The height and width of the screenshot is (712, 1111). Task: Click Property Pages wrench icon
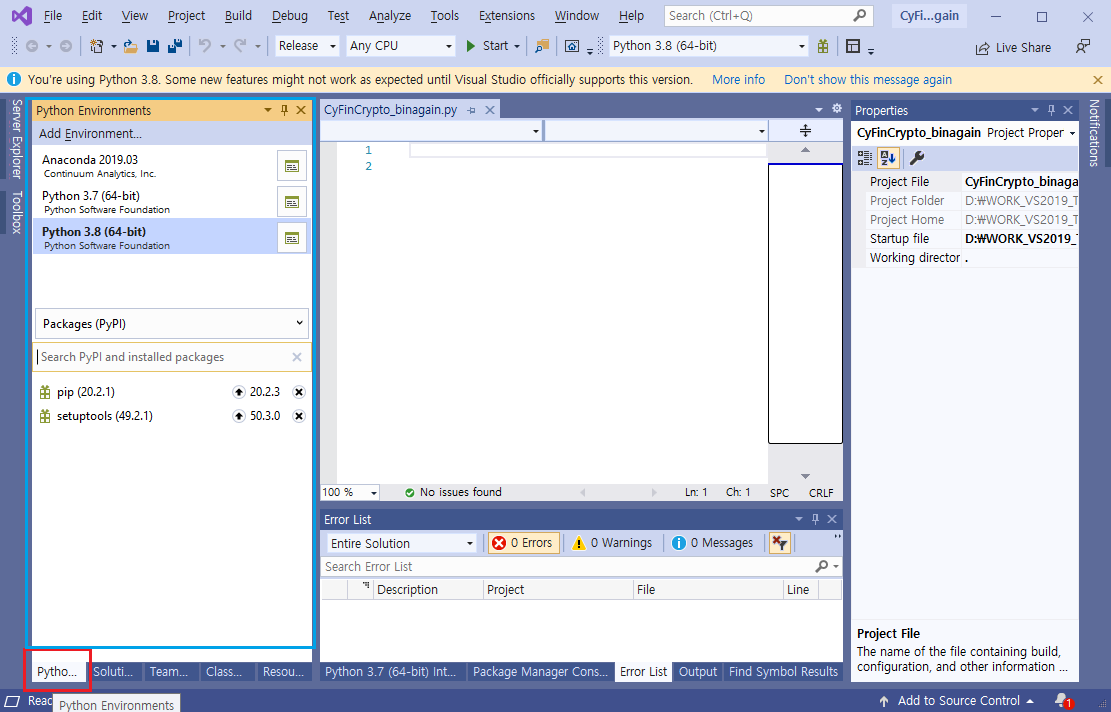[x=917, y=157]
